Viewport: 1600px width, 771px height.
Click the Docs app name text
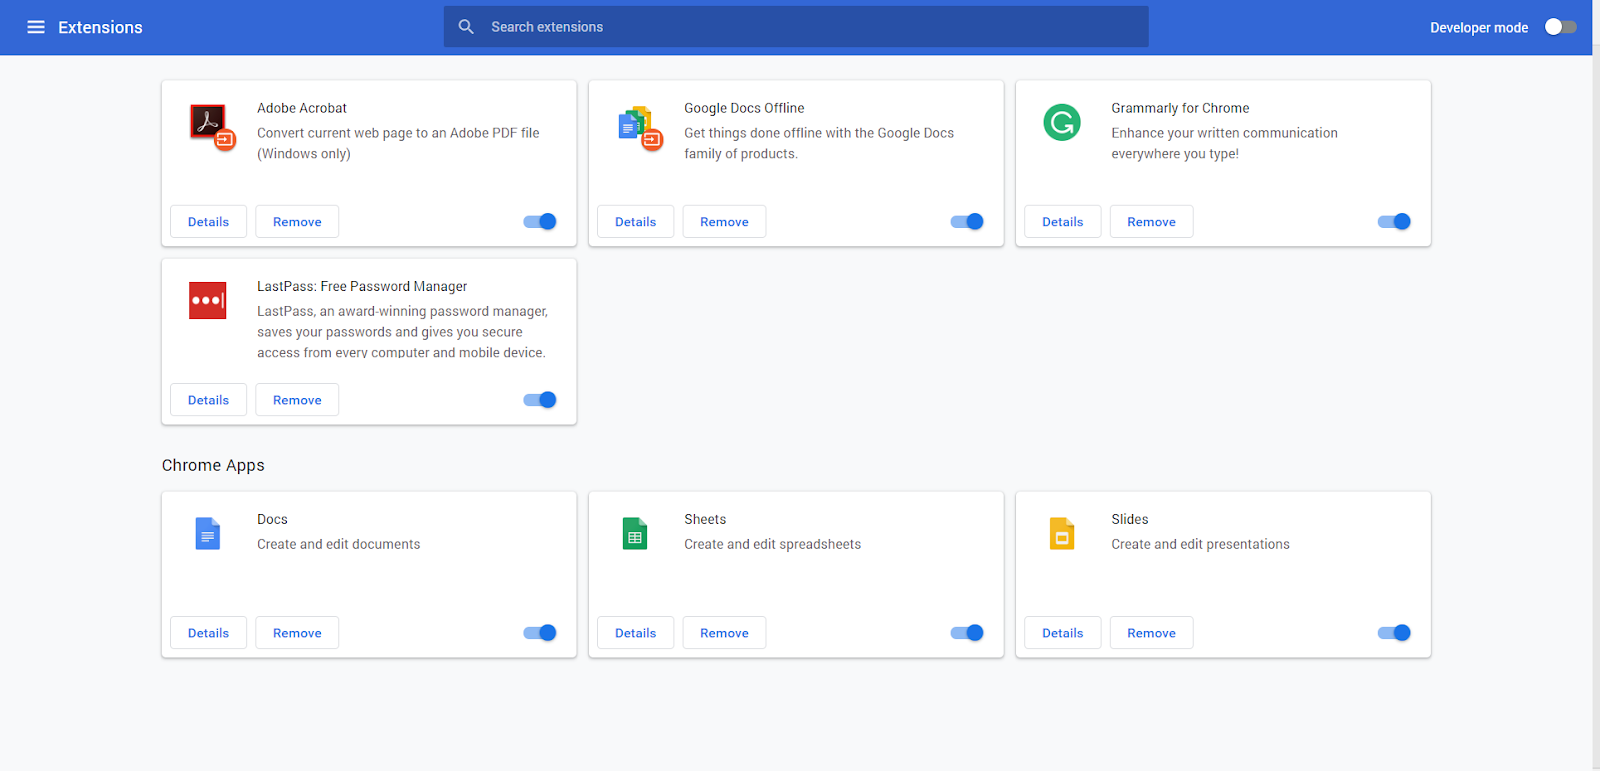point(272,519)
